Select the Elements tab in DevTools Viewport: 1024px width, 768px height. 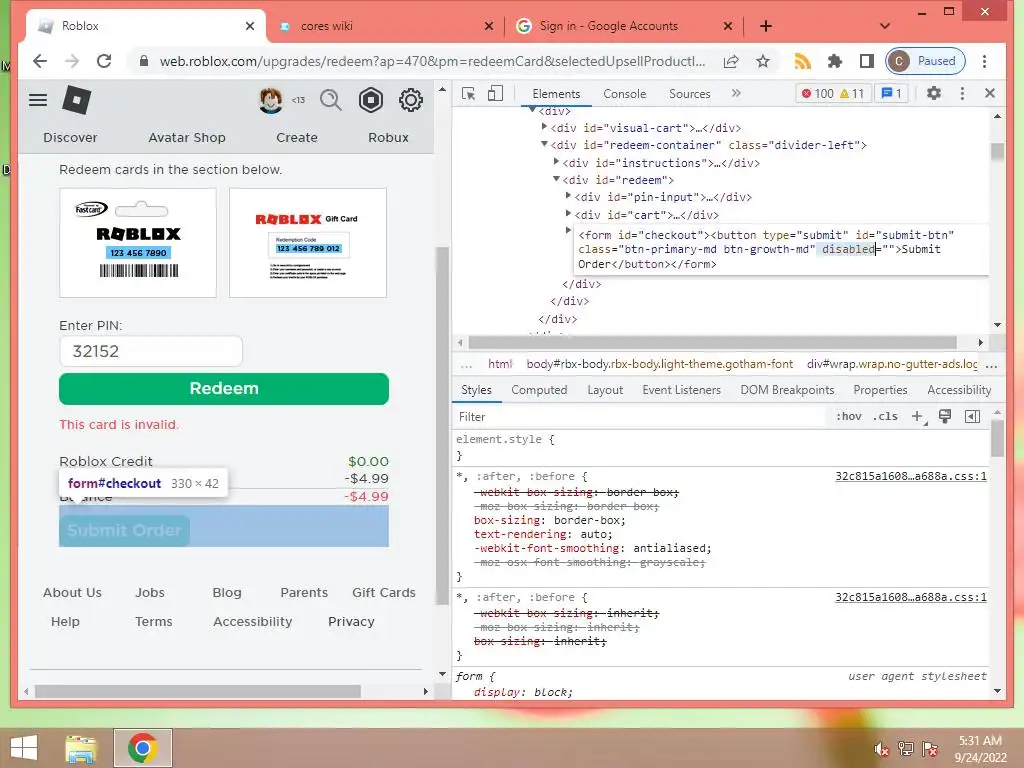[556, 93]
